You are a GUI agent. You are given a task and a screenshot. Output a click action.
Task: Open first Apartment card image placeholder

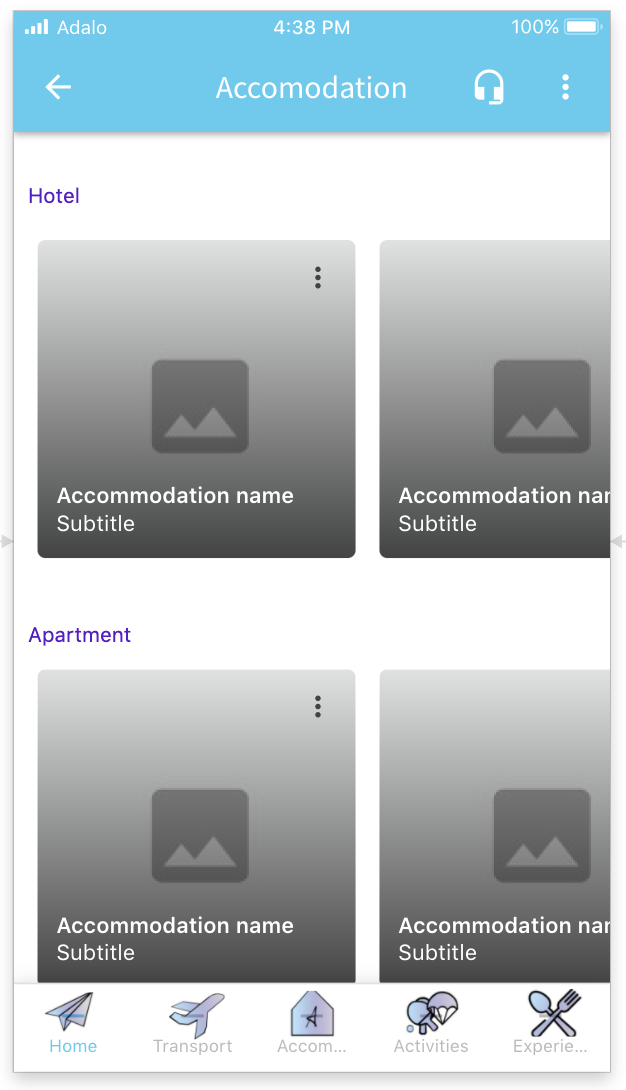click(200, 835)
